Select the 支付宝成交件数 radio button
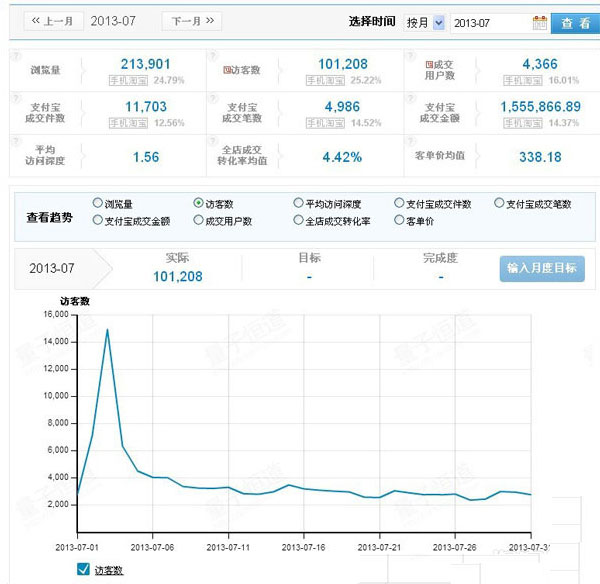Image resolution: width=600 pixels, height=584 pixels. tap(399, 203)
